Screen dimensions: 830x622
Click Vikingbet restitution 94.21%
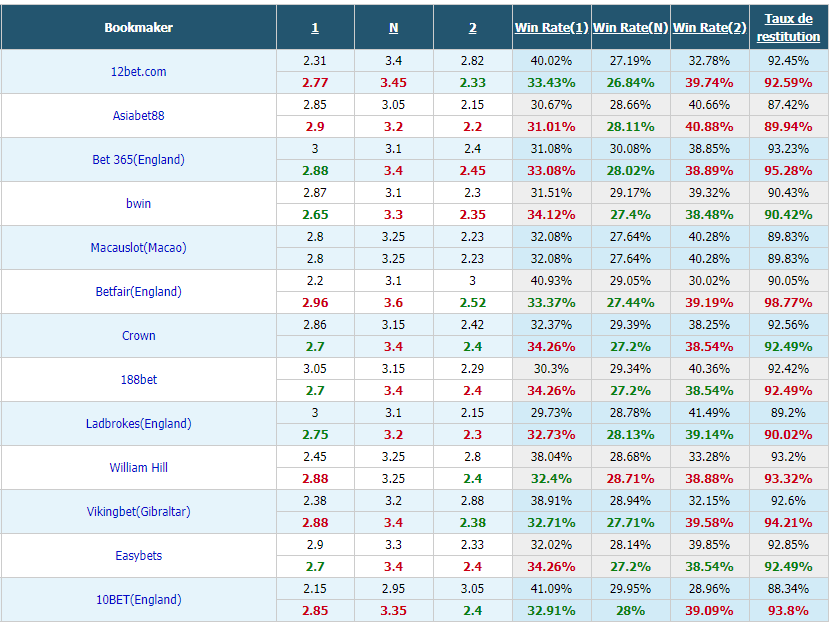pos(789,522)
